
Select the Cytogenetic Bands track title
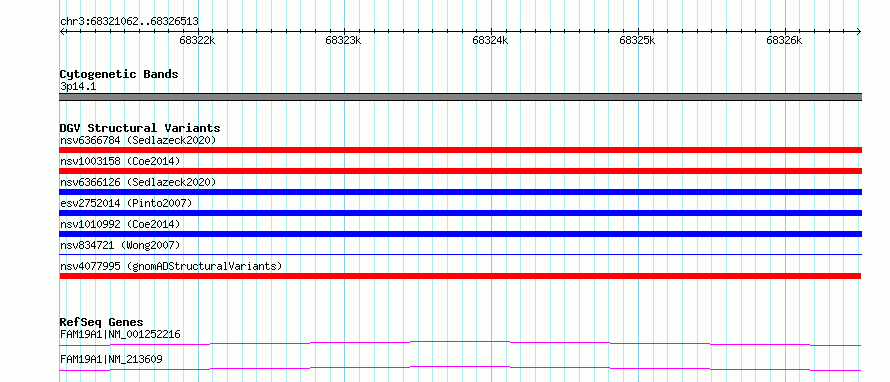tap(119, 74)
